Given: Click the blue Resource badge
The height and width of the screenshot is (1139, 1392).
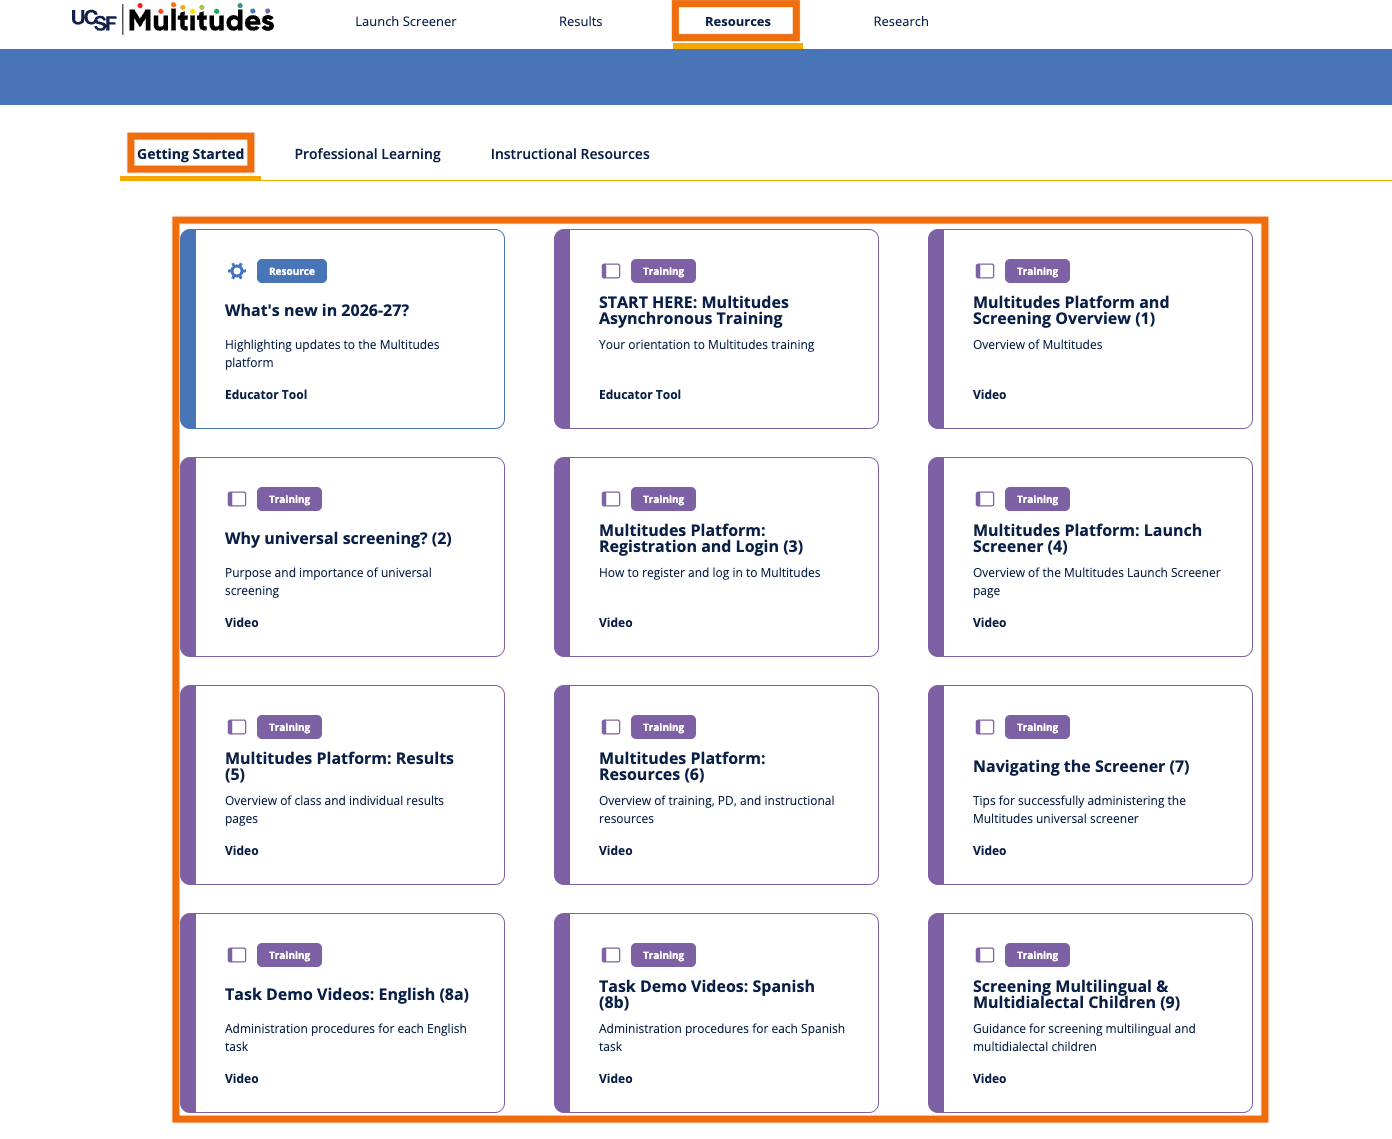Looking at the screenshot, I should tap(292, 271).
